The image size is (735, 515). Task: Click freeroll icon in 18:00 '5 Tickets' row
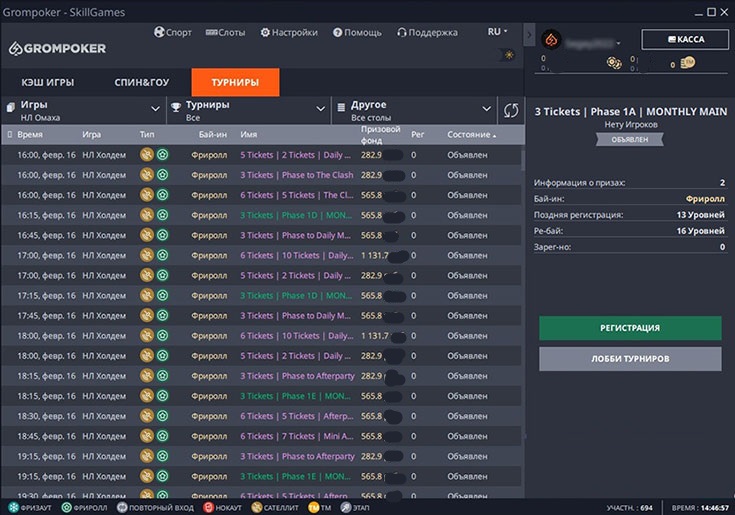163,356
